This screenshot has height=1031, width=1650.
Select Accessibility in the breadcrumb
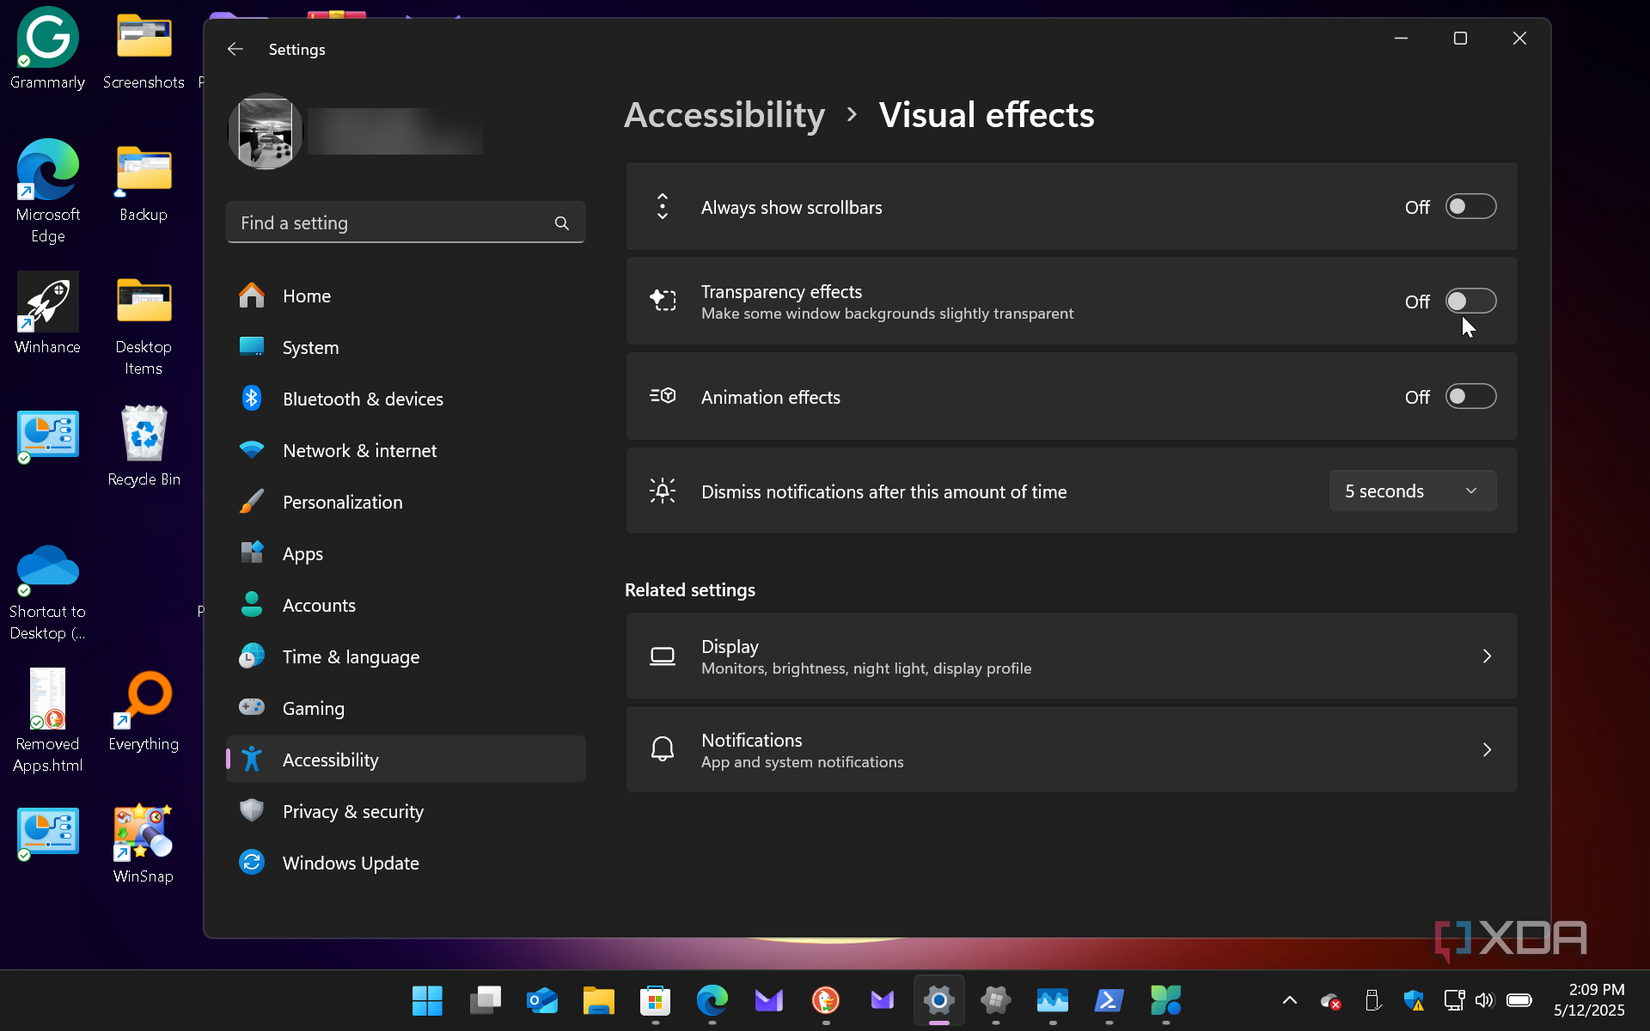pos(724,115)
